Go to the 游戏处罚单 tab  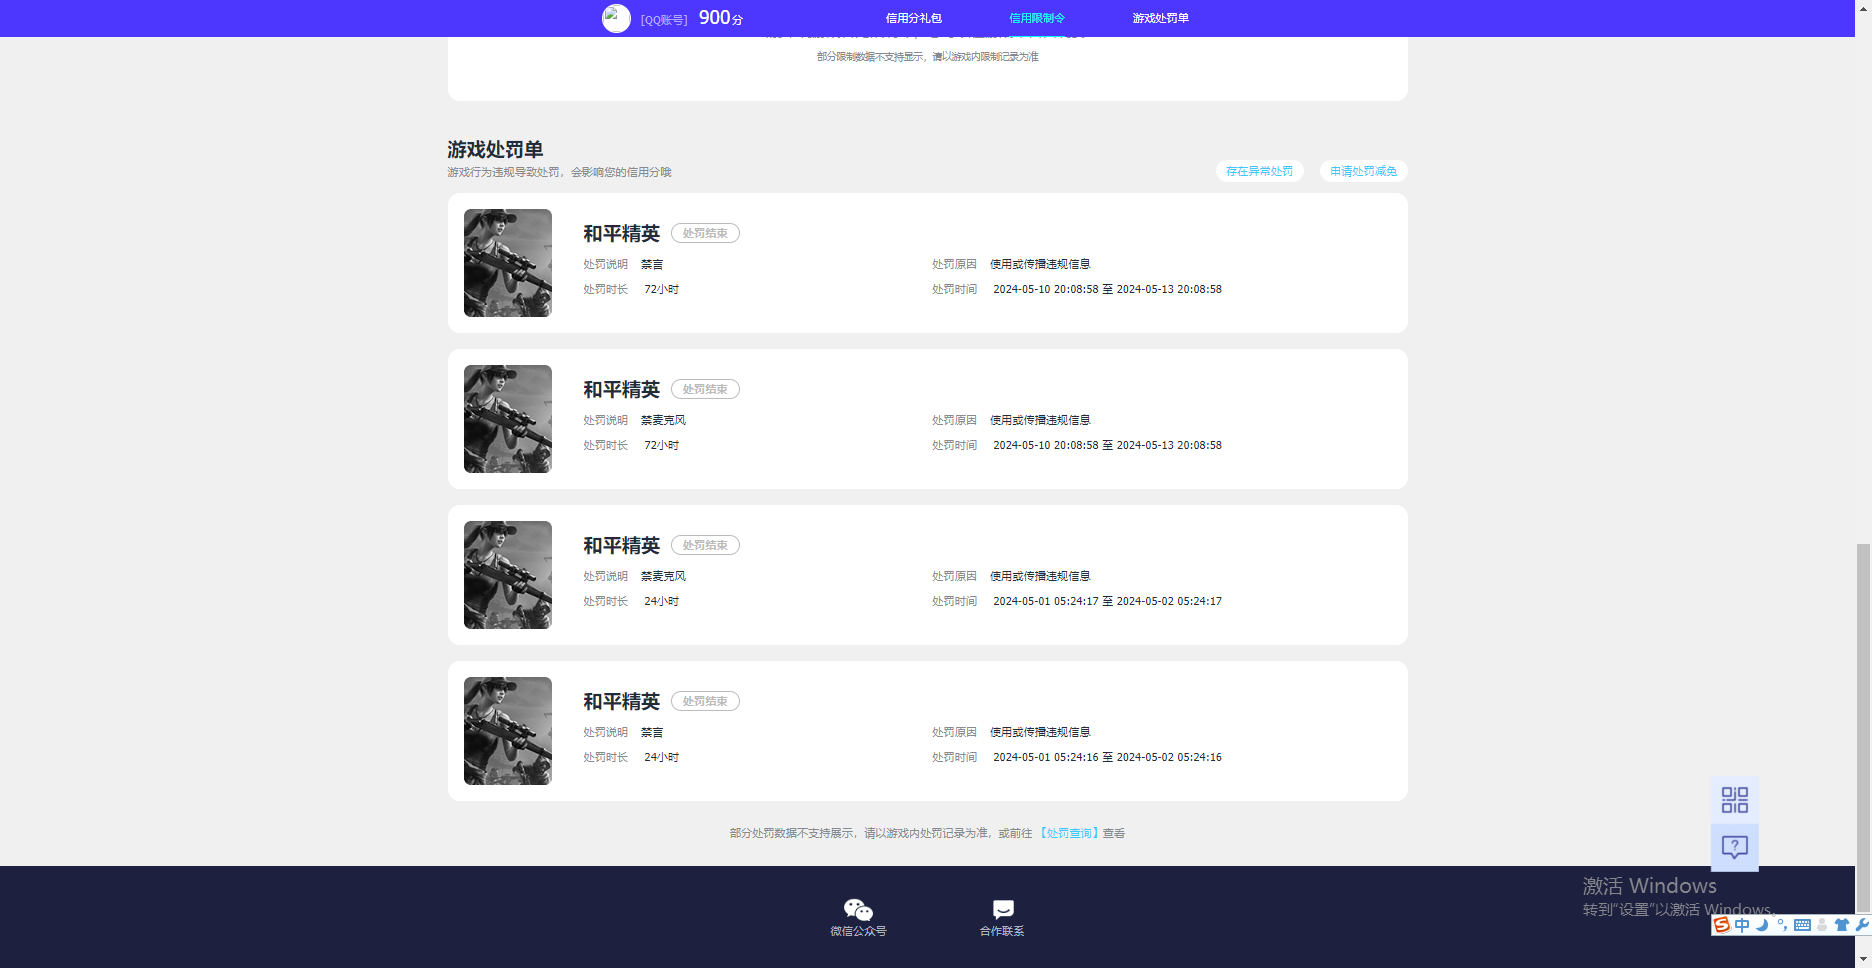click(x=1160, y=18)
